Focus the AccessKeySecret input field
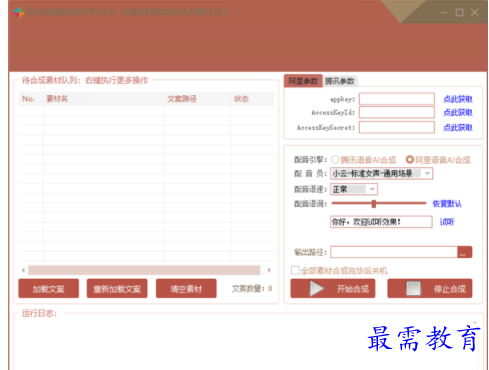 click(x=397, y=127)
